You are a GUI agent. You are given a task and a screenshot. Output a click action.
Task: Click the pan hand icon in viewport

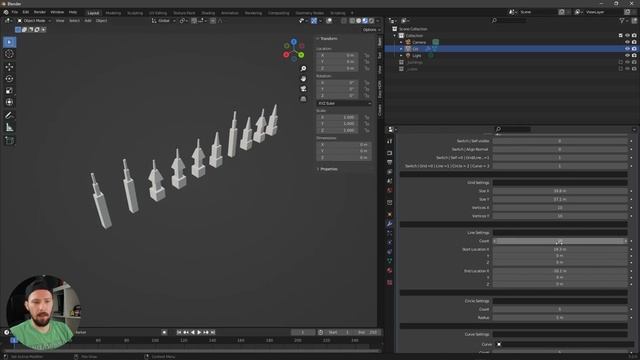tap(303, 78)
